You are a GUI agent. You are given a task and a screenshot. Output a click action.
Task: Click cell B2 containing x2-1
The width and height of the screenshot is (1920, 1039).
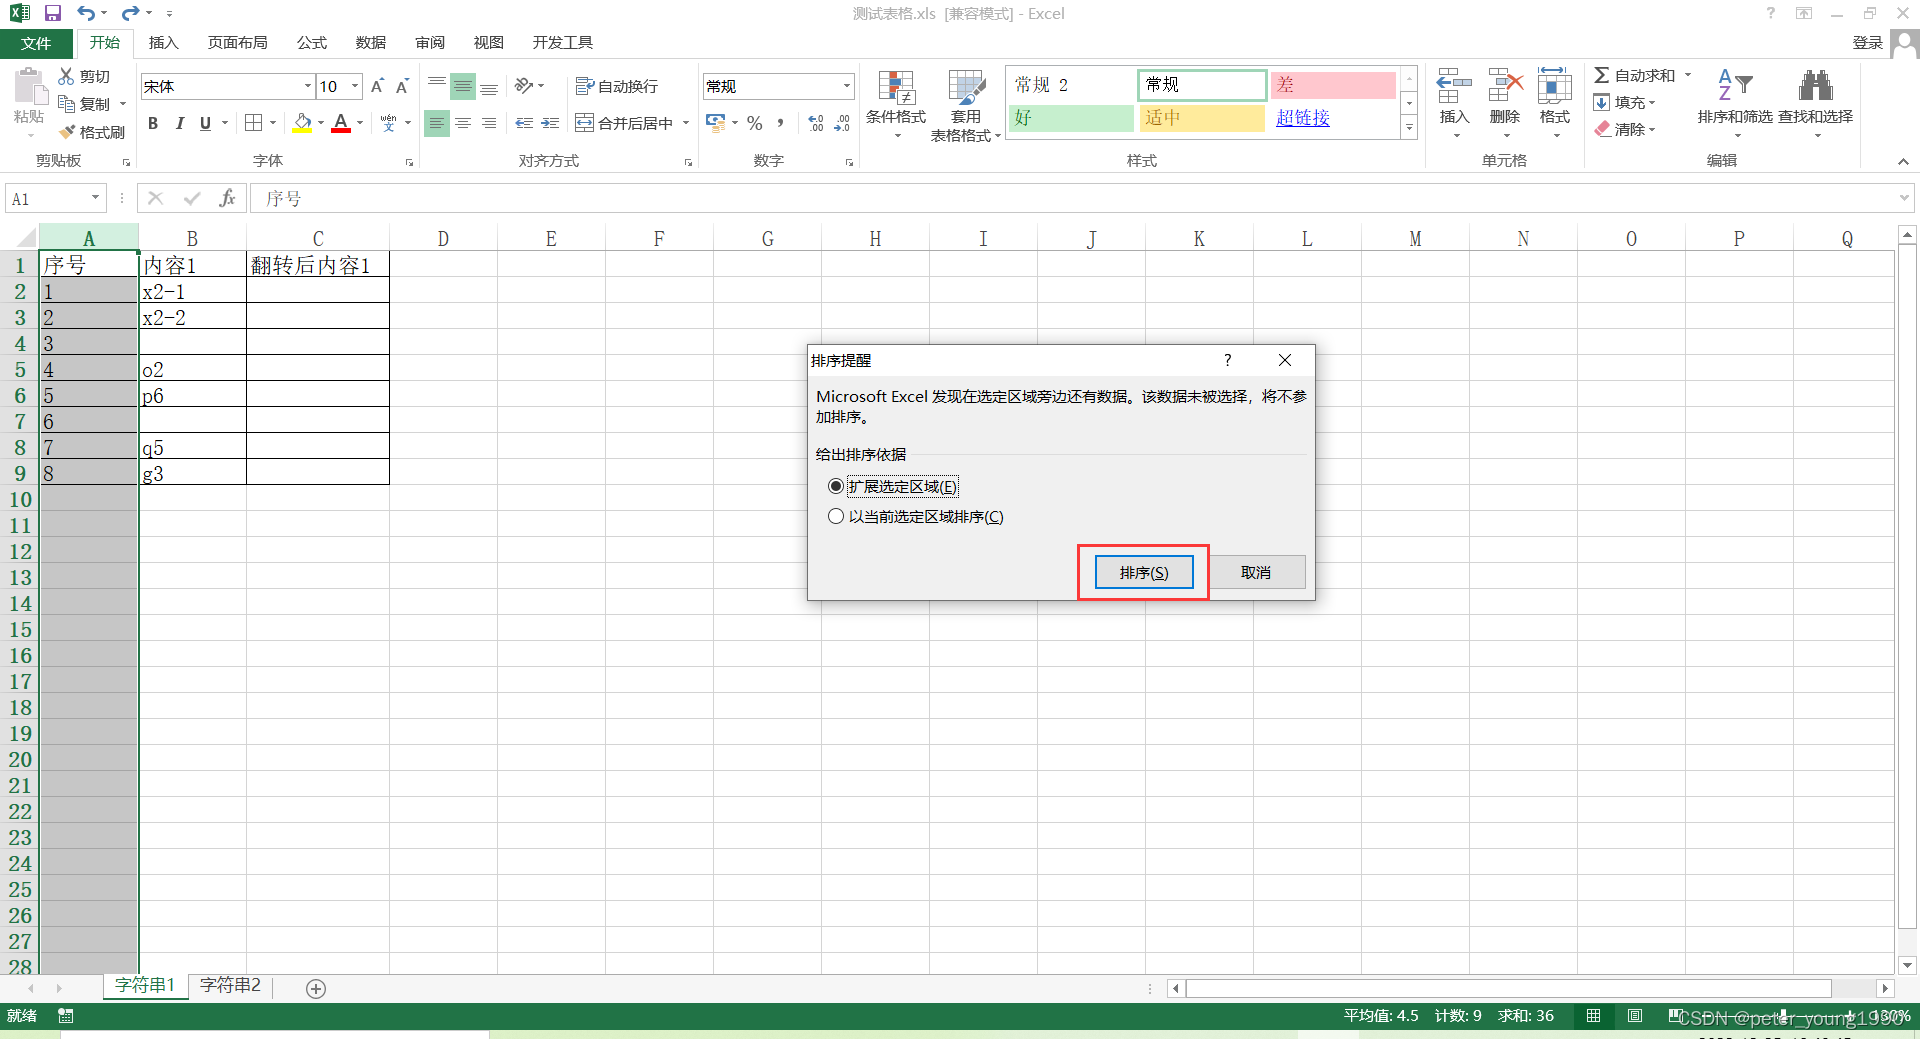pyautogui.click(x=192, y=291)
